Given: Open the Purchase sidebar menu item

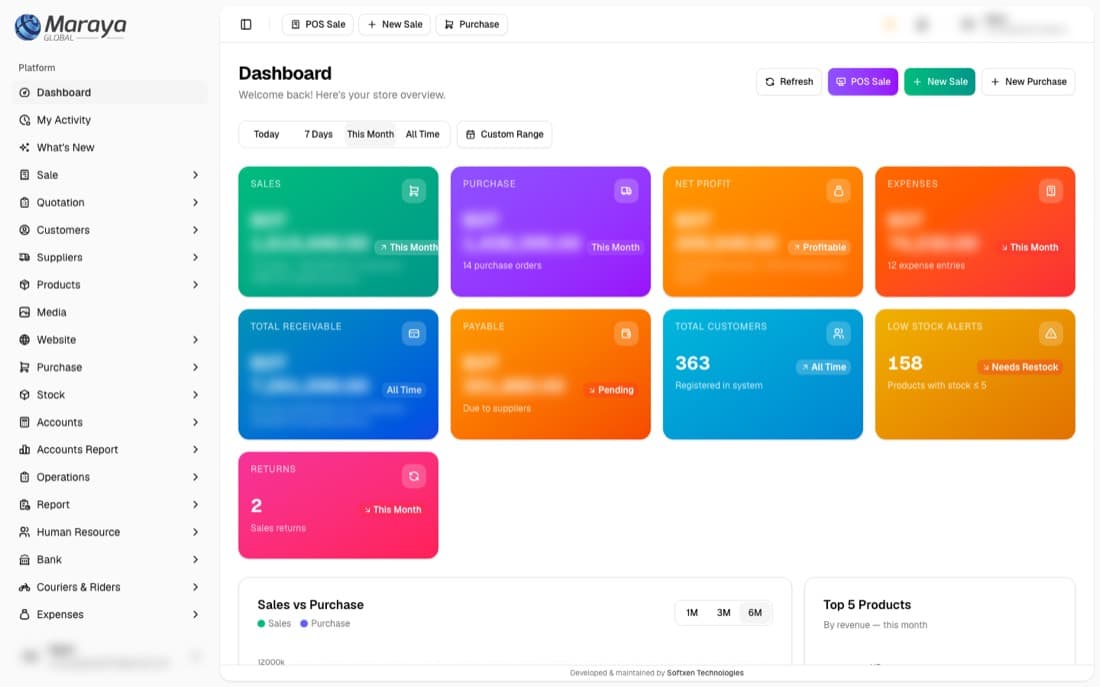Looking at the screenshot, I should [109, 368].
